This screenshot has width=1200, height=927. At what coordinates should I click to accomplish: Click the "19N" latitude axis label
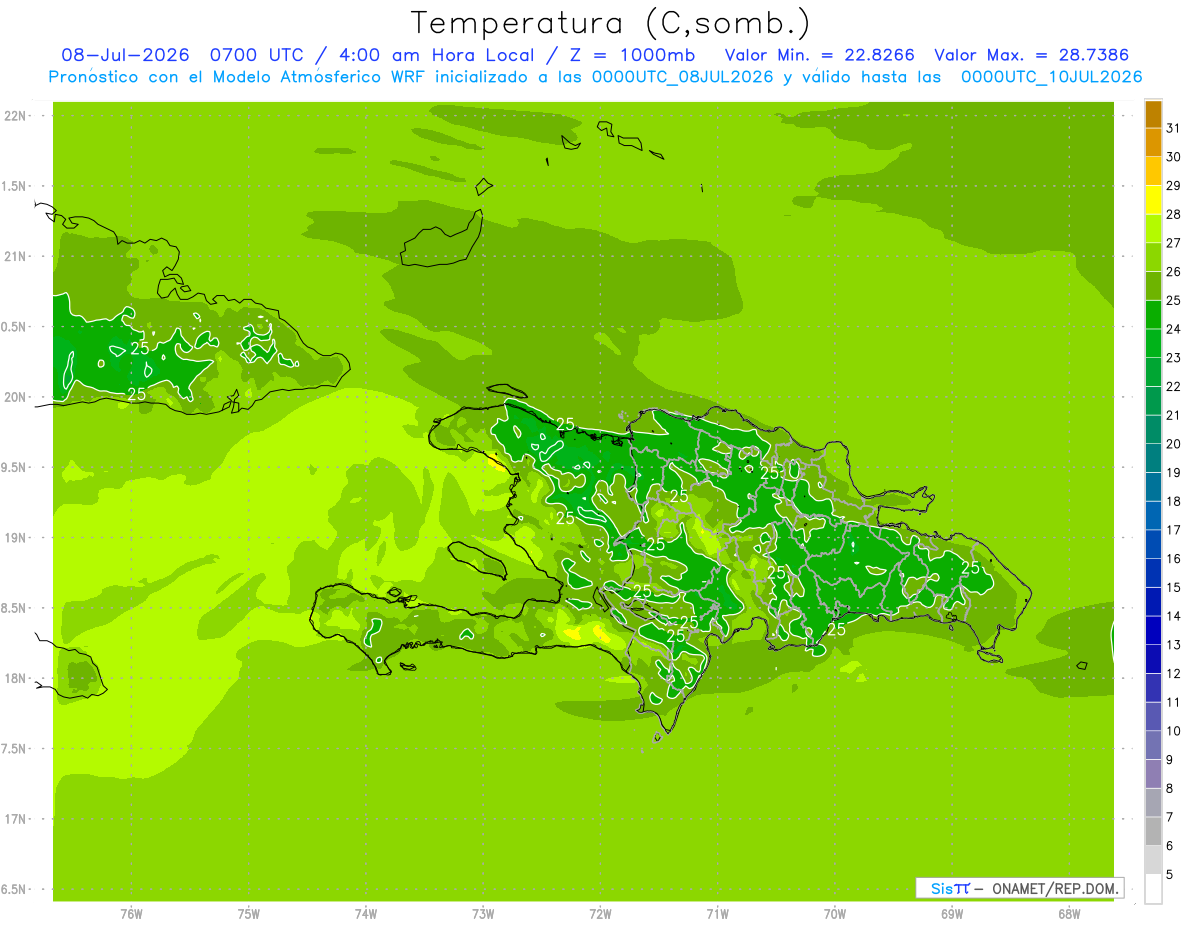pos(15,538)
